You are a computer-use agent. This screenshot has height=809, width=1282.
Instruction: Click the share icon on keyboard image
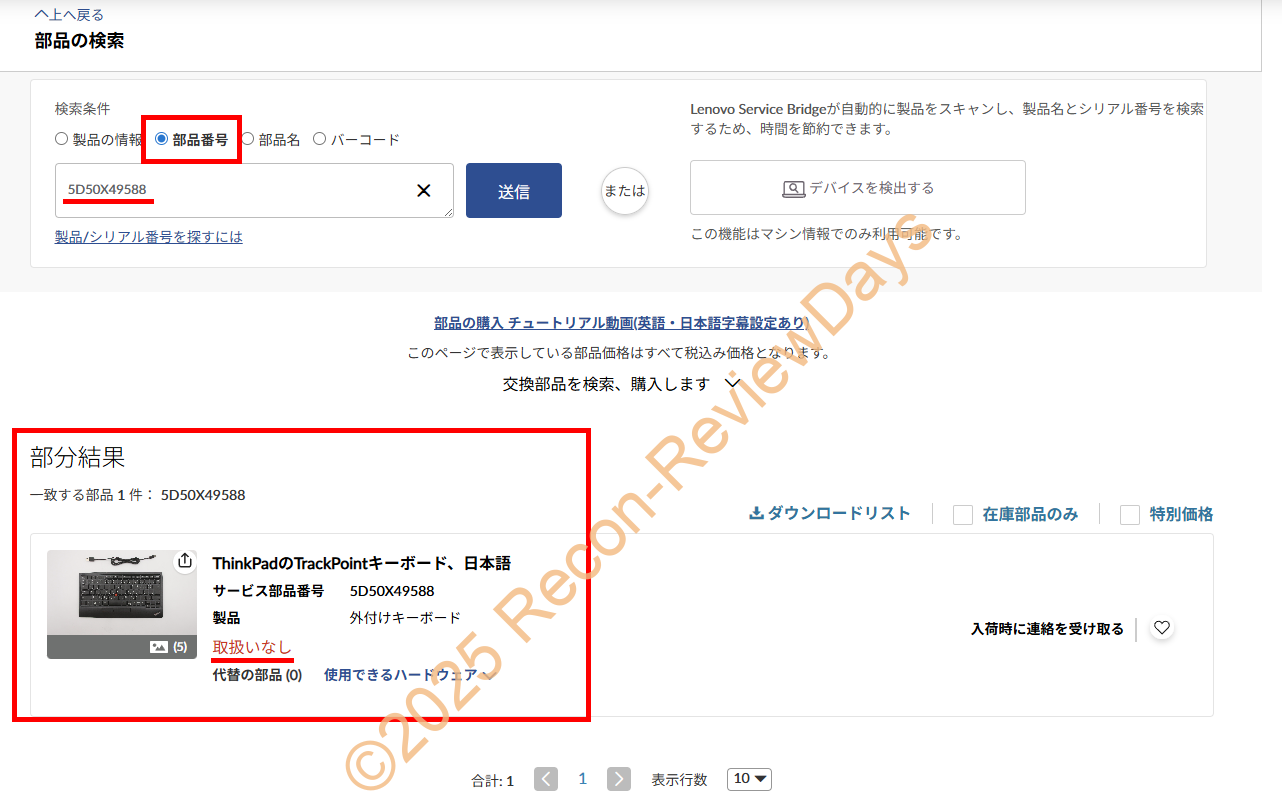[x=184, y=562]
